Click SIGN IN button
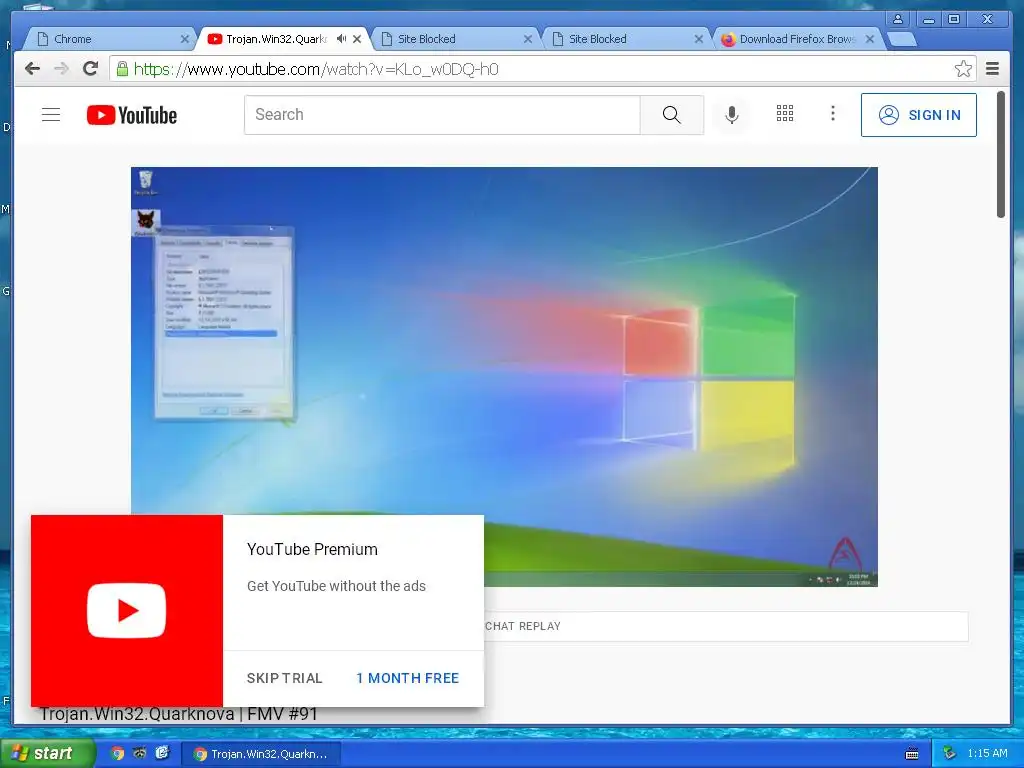Viewport: 1024px width, 768px height. [918, 115]
